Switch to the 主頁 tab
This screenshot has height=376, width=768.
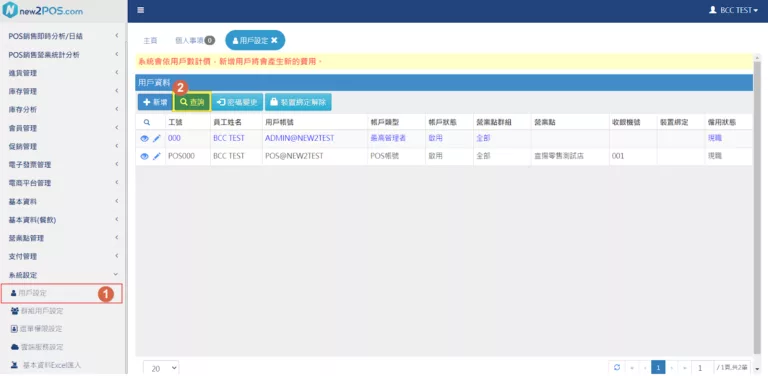[150, 41]
